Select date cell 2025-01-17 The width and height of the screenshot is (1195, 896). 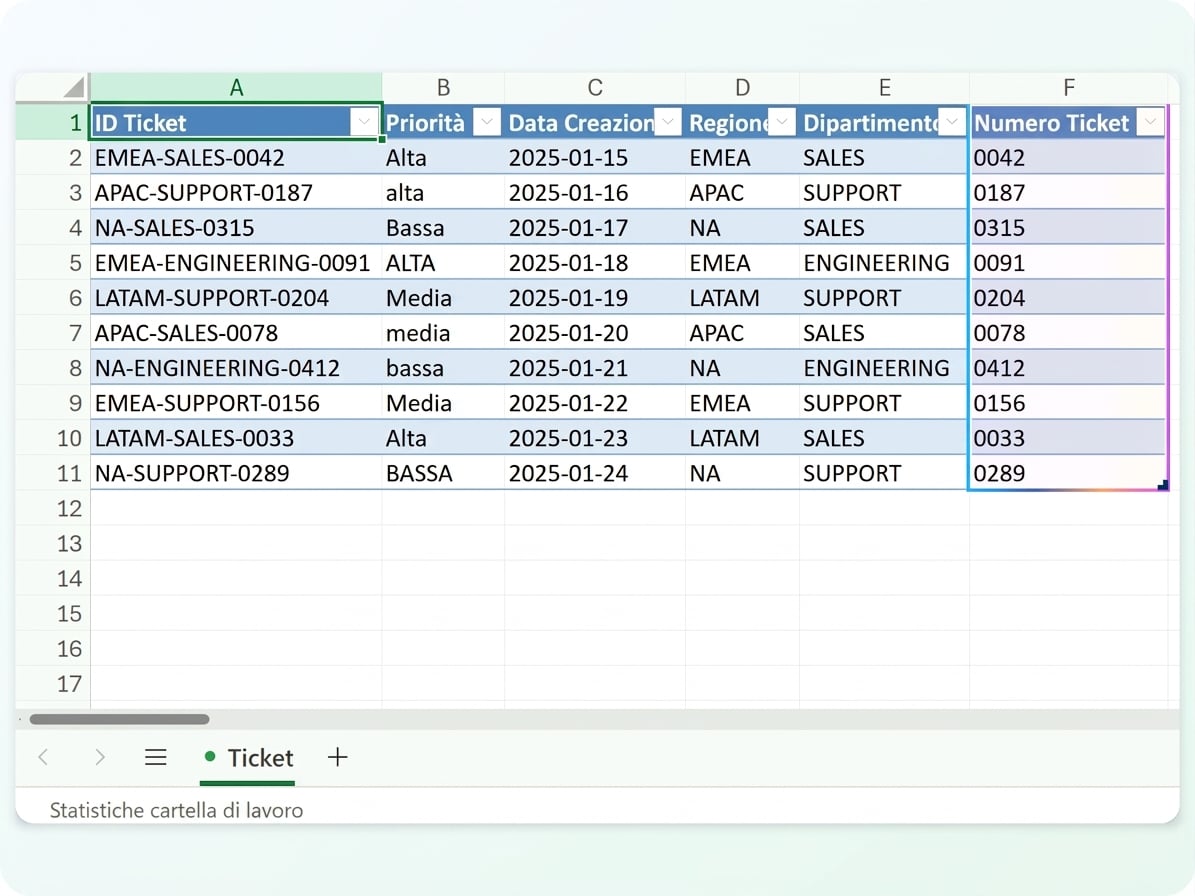tap(594, 228)
